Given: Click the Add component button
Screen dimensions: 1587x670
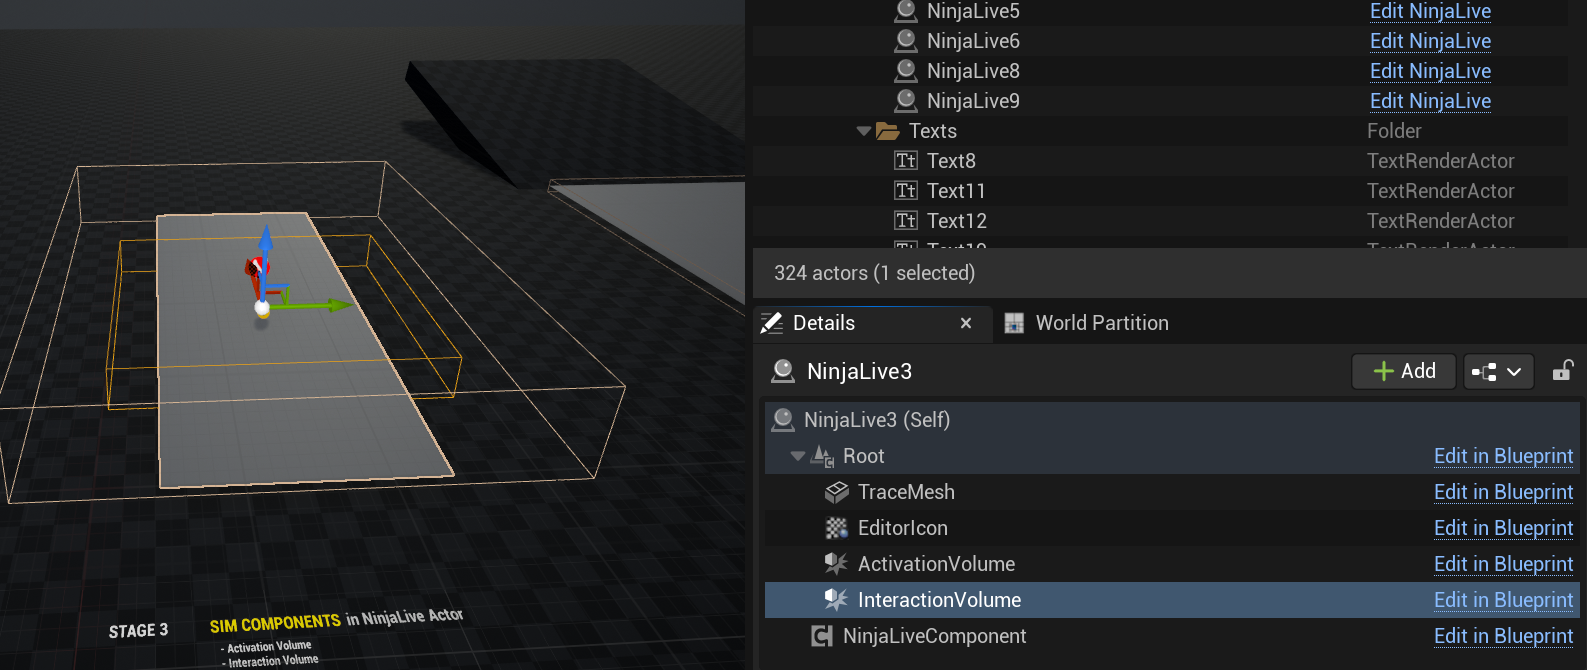Looking at the screenshot, I should click(1404, 371).
